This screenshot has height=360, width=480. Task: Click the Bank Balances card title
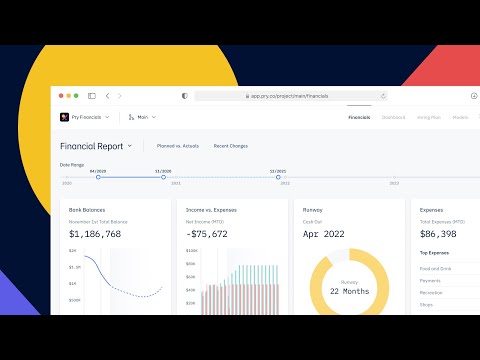click(87, 210)
